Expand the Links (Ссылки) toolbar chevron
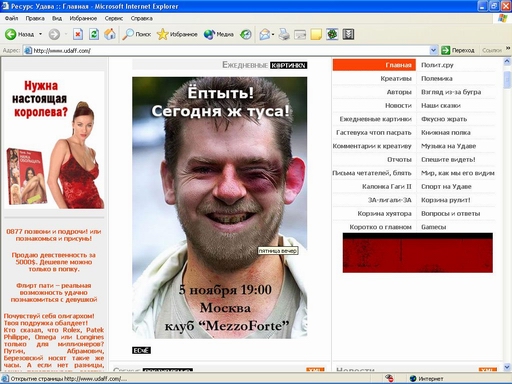Image resolution: width=512 pixels, height=384 pixels. [x=508, y=49]
